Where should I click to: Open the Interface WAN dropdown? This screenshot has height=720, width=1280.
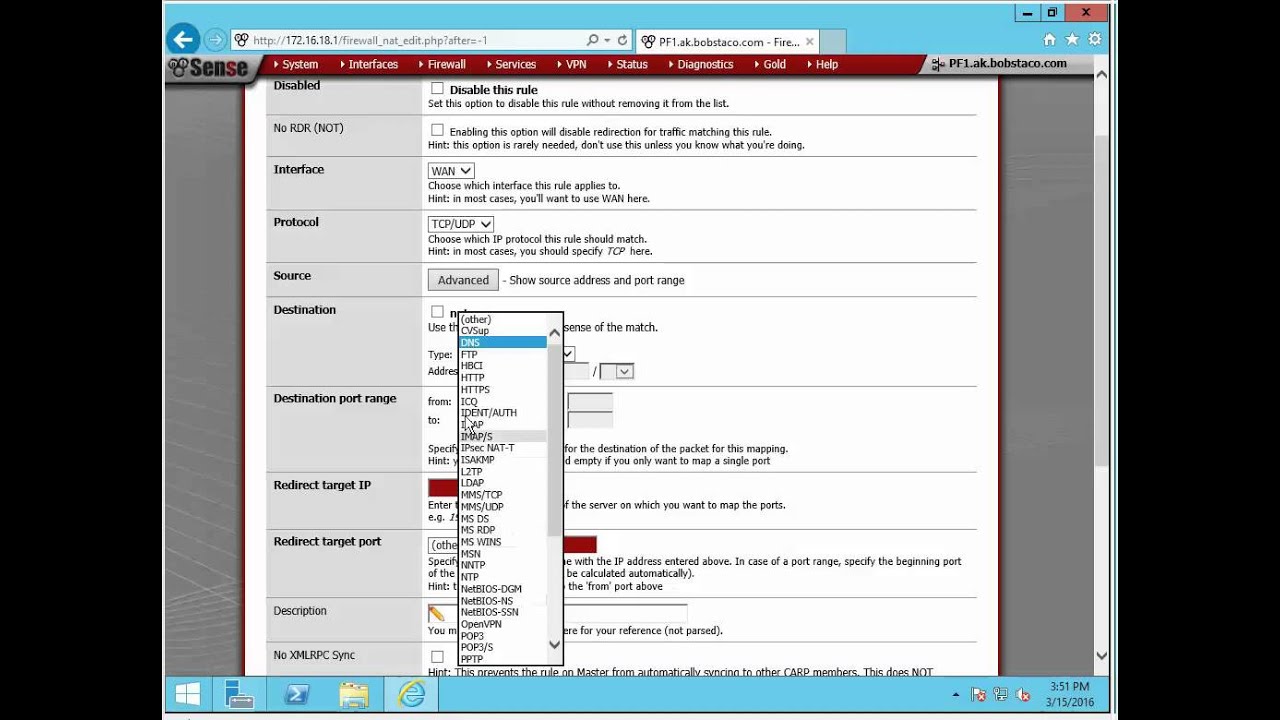(451, 171)
